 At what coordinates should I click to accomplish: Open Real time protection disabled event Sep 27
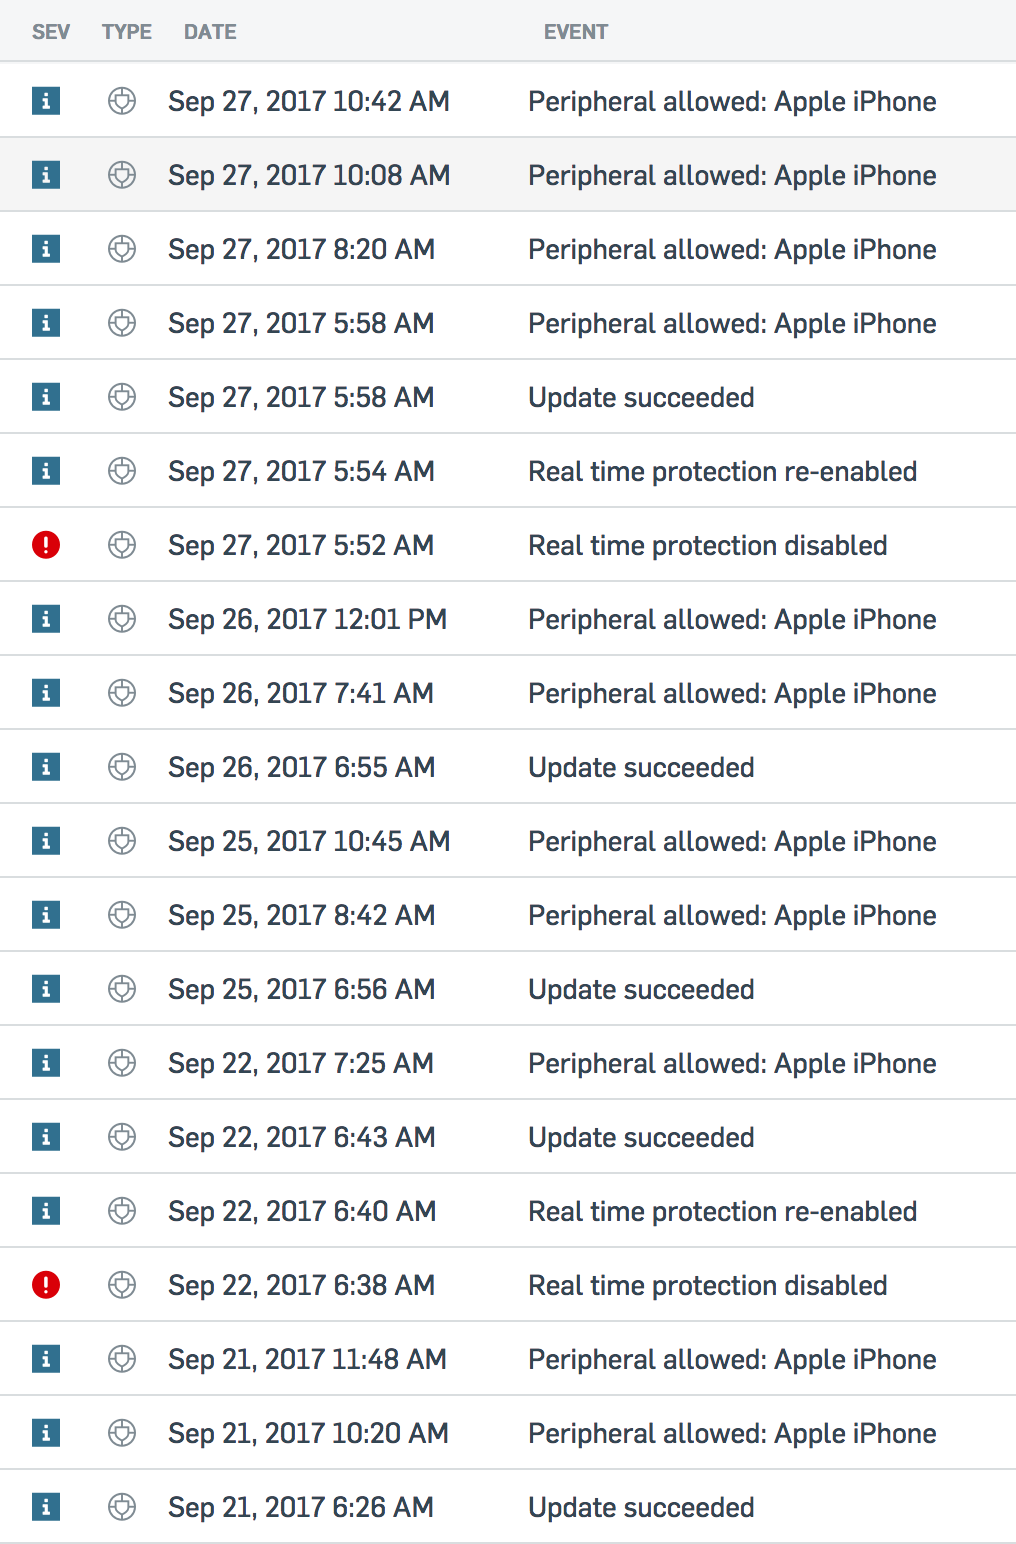tap(708, 545)
